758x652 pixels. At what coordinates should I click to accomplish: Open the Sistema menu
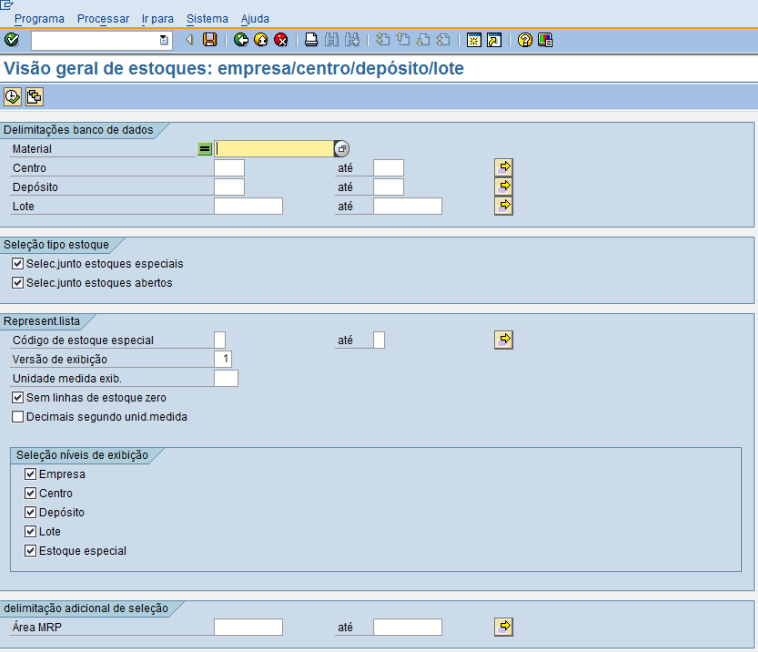(x=207, y=19)
